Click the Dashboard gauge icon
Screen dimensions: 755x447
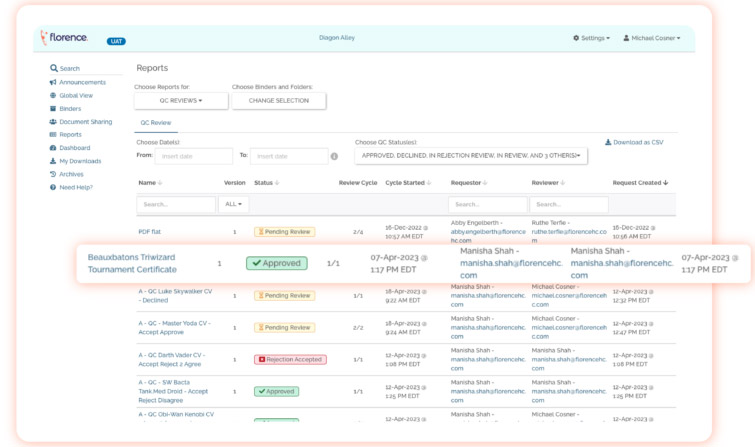coord(54,148)
